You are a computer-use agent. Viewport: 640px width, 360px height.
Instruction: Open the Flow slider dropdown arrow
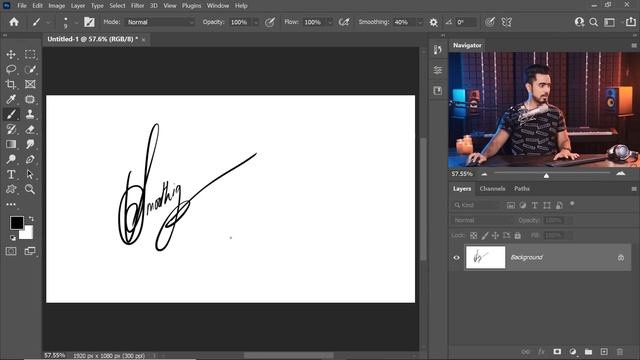[x=330, y=22]
